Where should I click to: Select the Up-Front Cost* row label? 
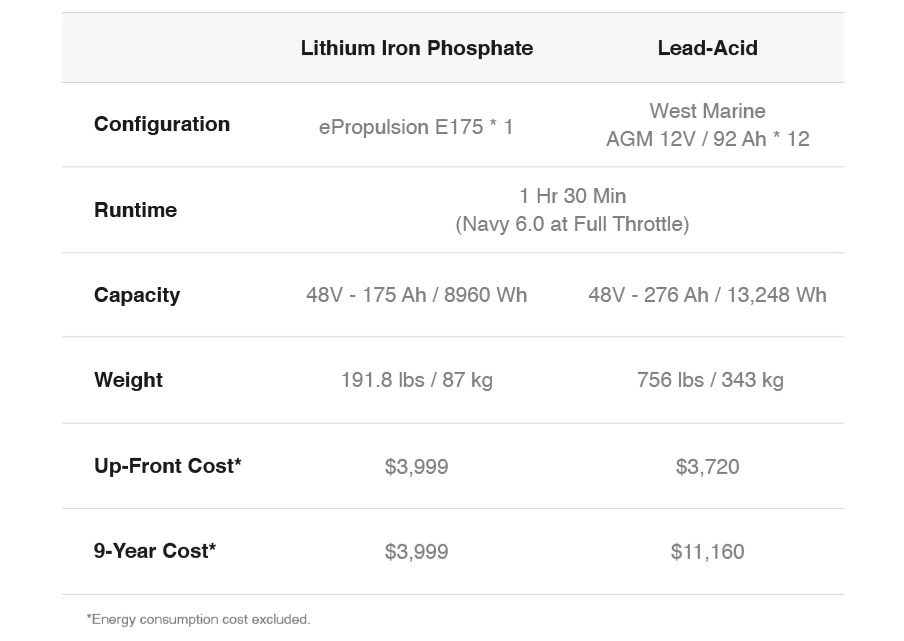(x=168, y=466)
